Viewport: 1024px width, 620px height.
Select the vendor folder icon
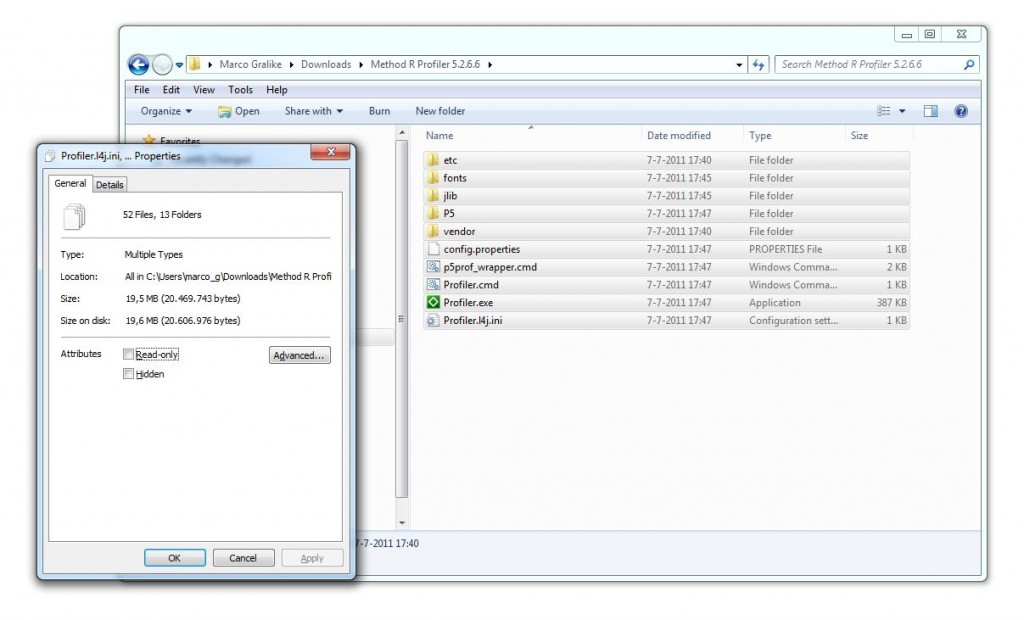pyautogui.click(x=433, y=231)
